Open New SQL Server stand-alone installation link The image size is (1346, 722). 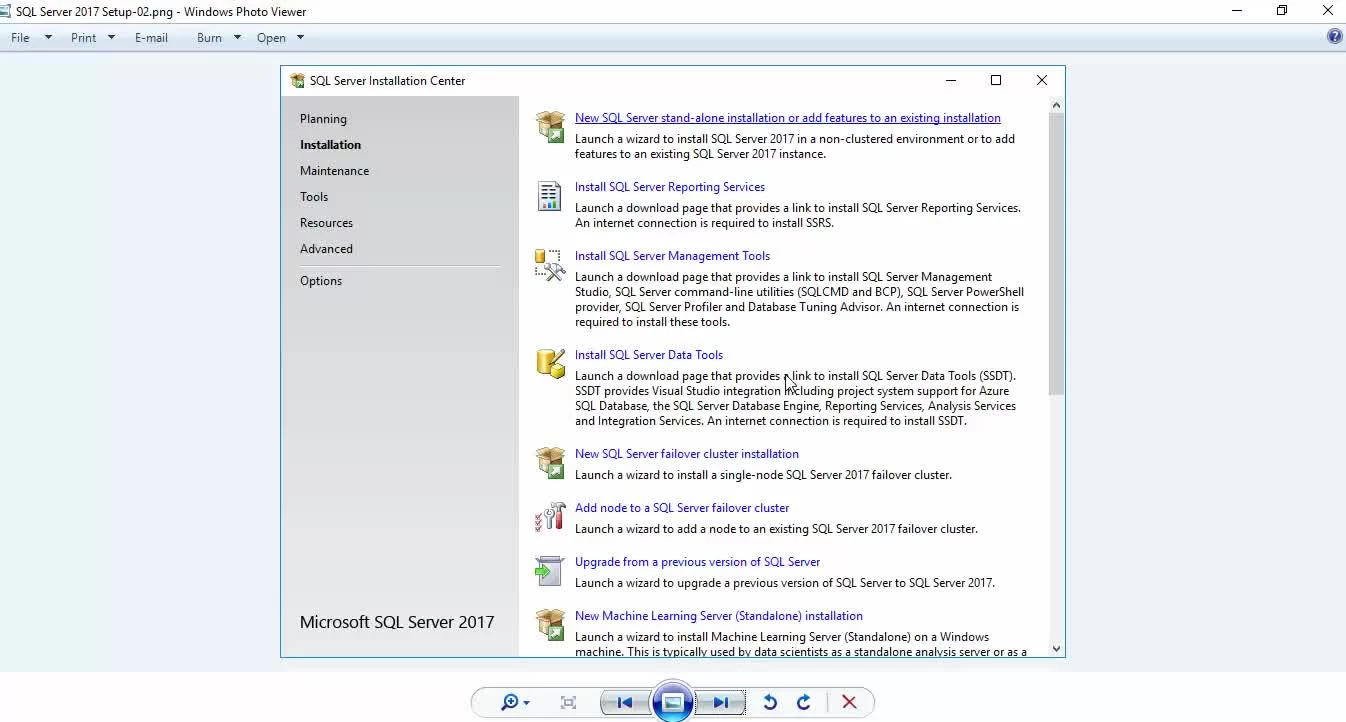788,118
